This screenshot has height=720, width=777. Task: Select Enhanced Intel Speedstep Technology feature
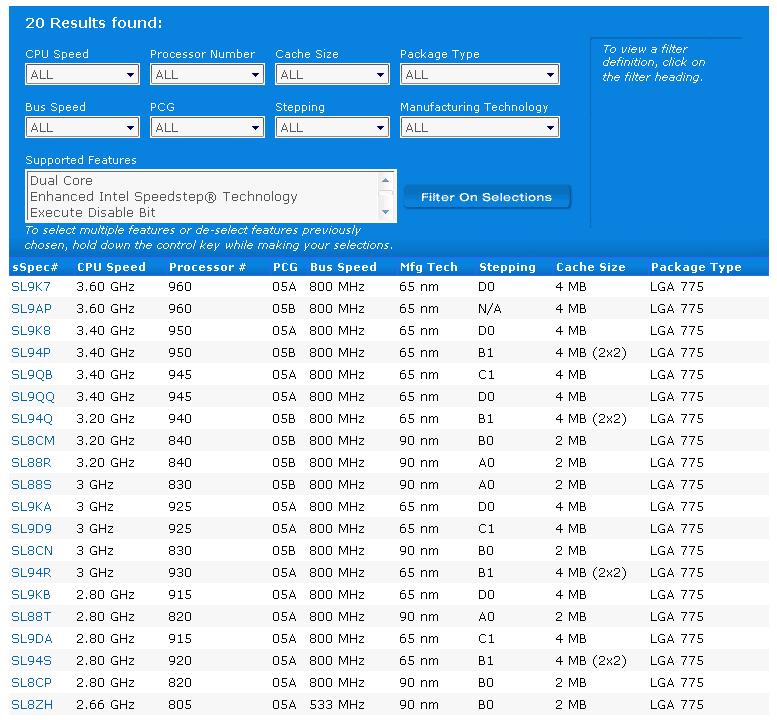pos(164,197)
